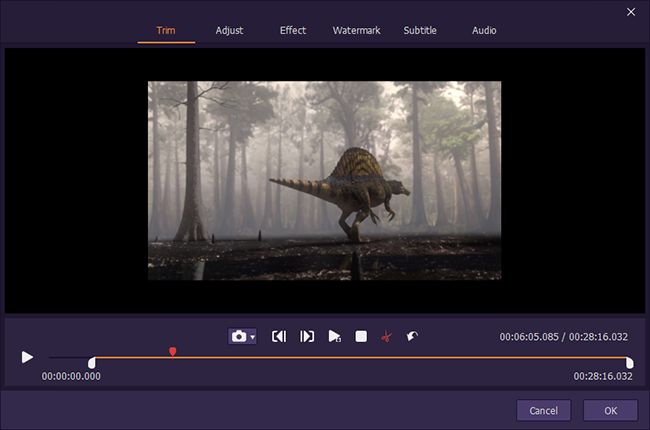This screenshot has height=430, width=650.
Task: Set trim end point bracket icon
Action: [307, 336]
